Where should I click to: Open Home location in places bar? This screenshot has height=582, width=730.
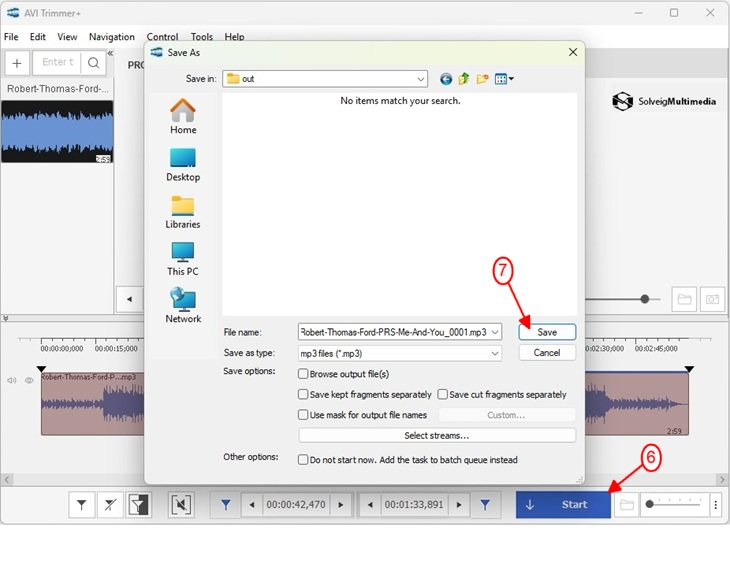click(x=183, y=116)
